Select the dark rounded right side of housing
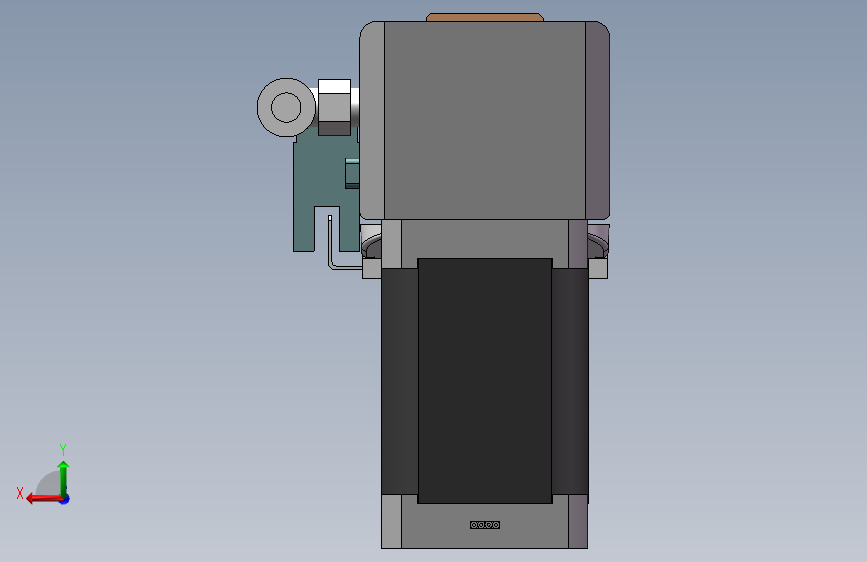Image resolution: width=867 pixels, height=562 pixels. click(598, 120)
